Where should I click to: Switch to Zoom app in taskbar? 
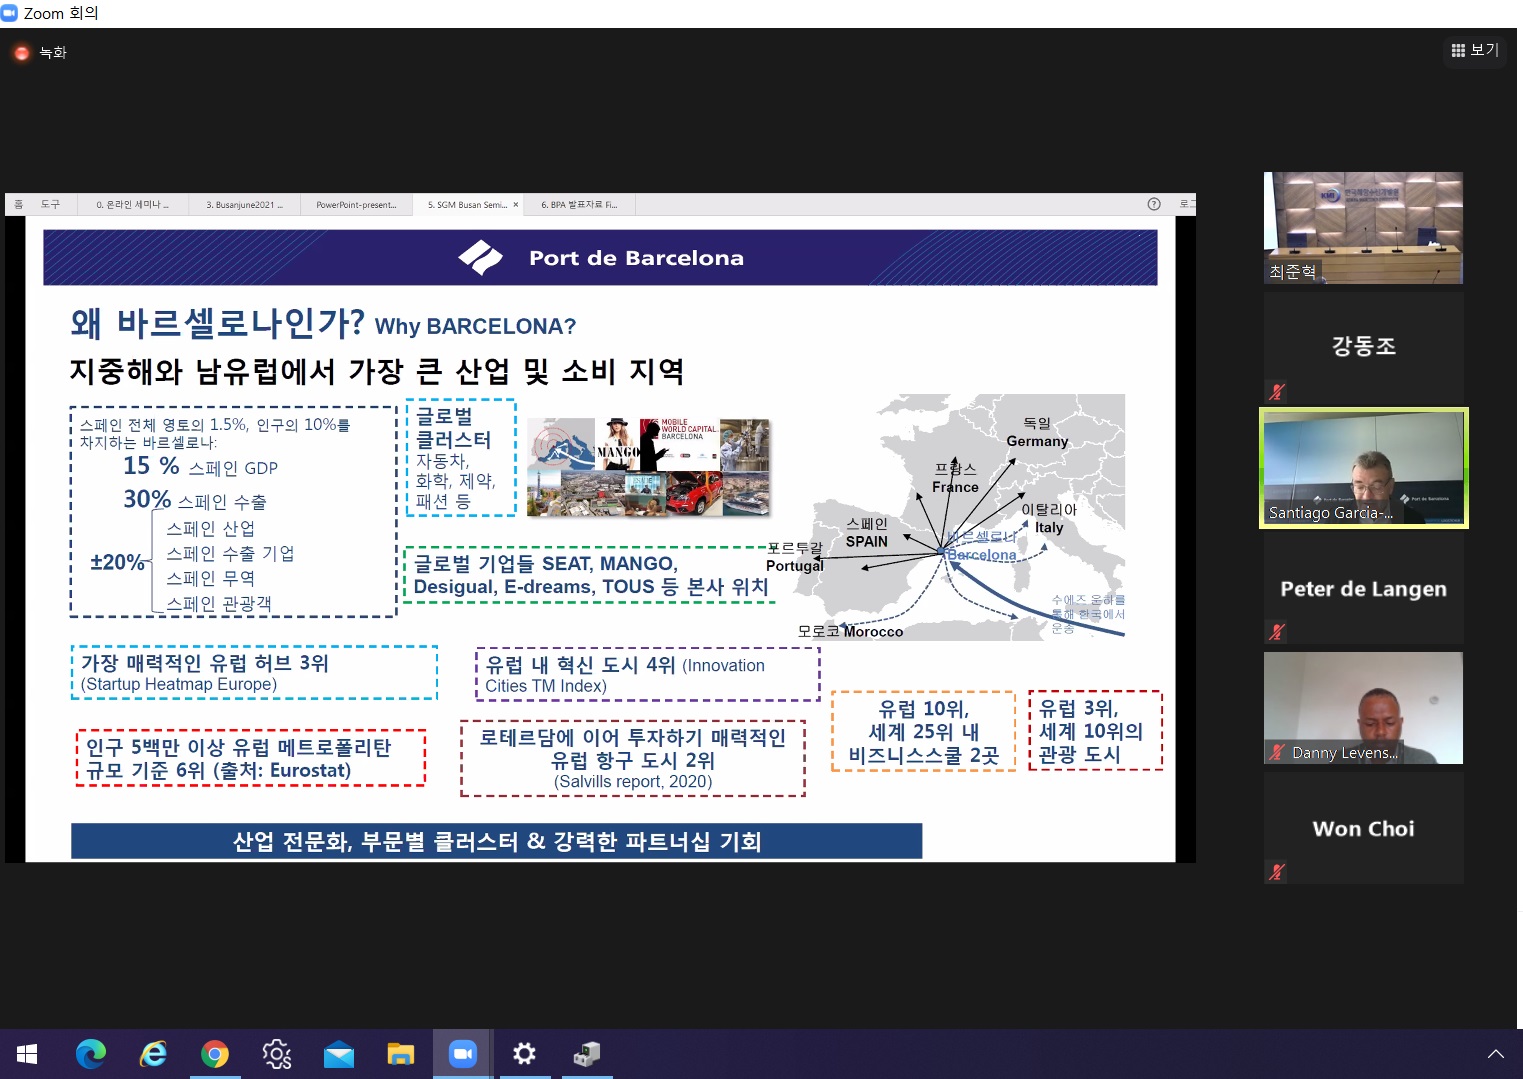[x=462, y=1054]
